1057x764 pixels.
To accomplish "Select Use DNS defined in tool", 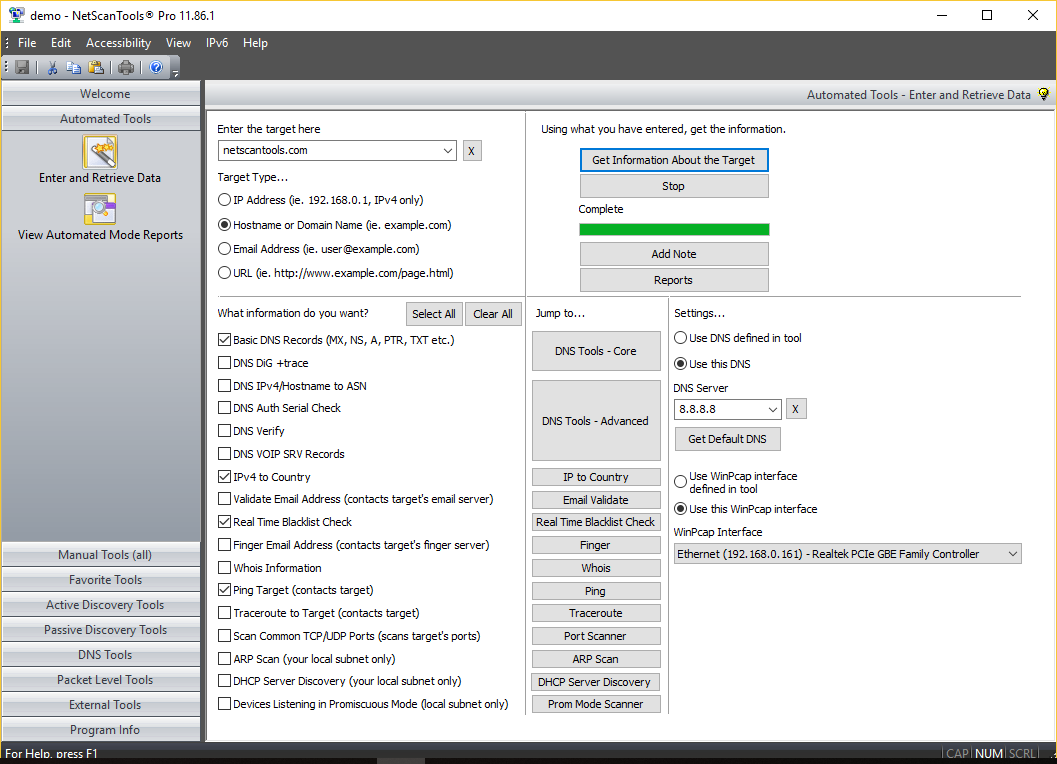I will click(681, 339).
